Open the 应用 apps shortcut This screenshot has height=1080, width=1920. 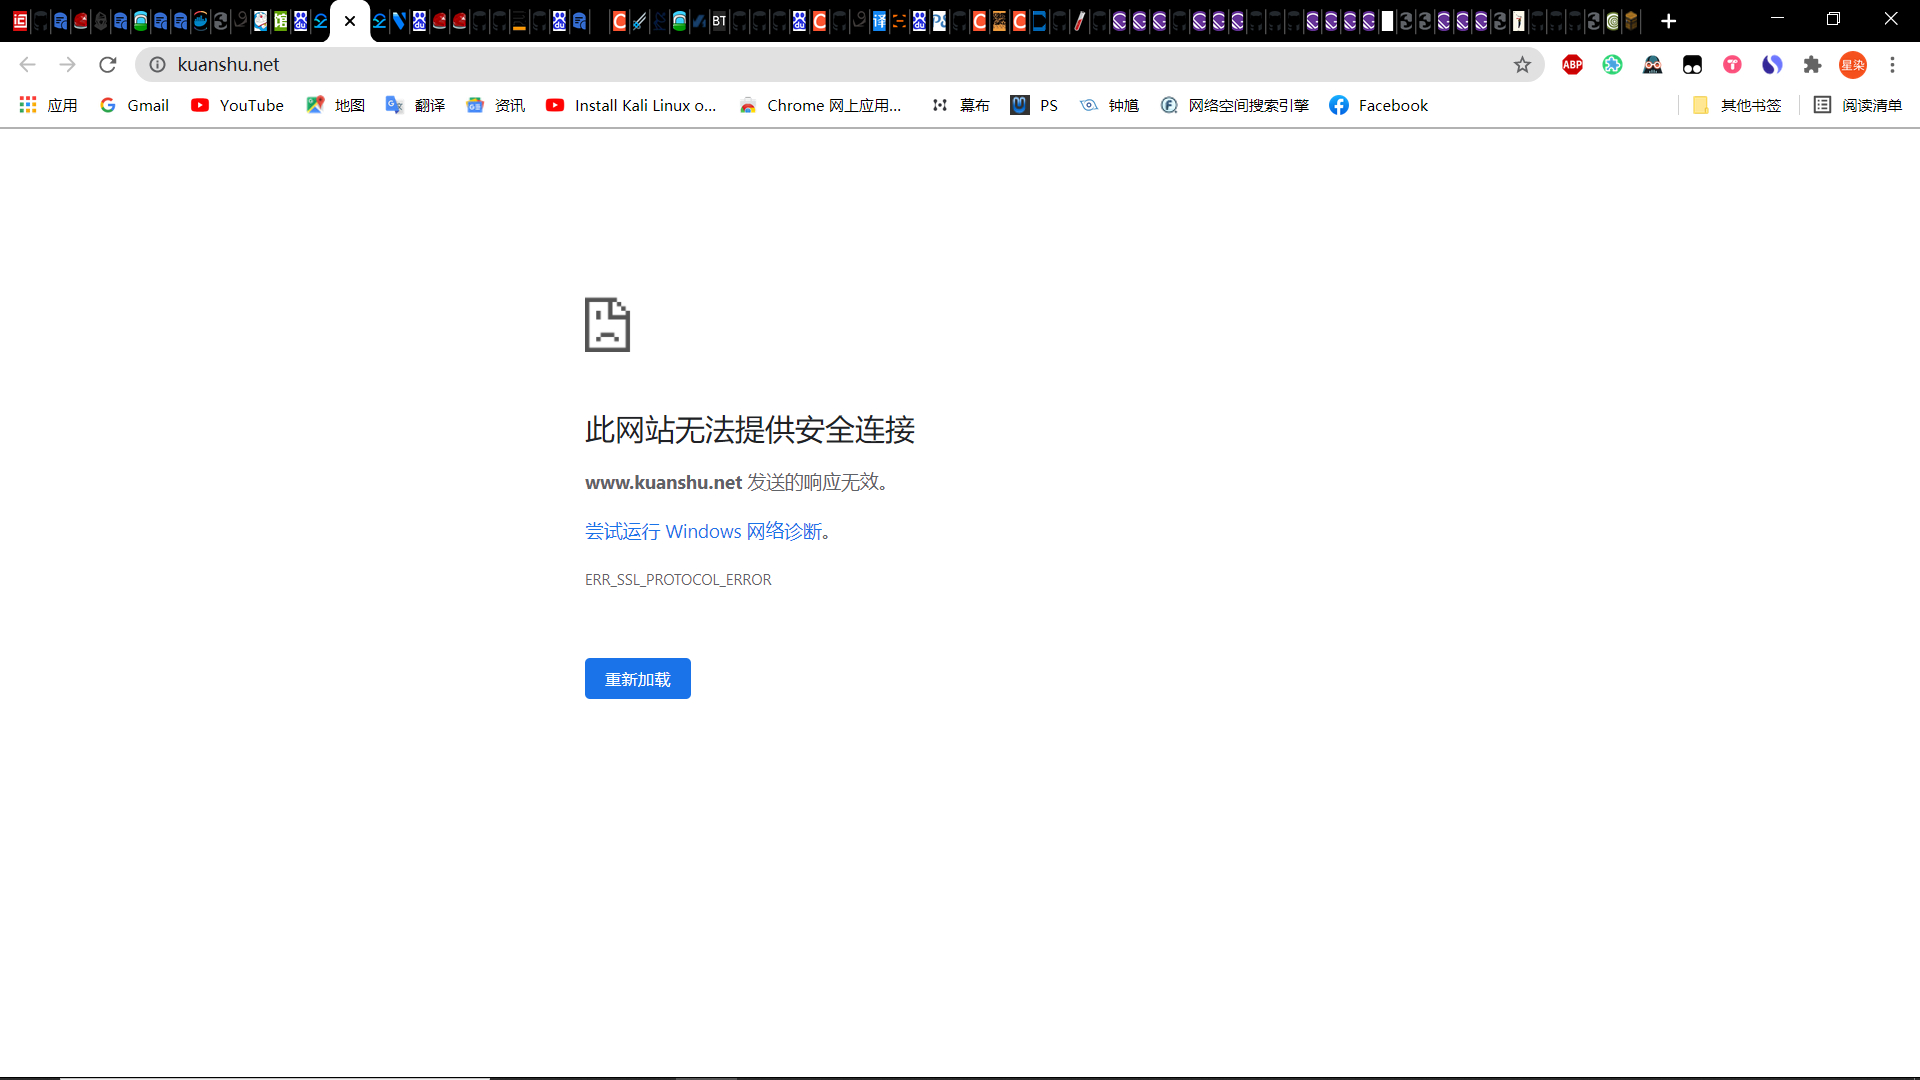48,105
